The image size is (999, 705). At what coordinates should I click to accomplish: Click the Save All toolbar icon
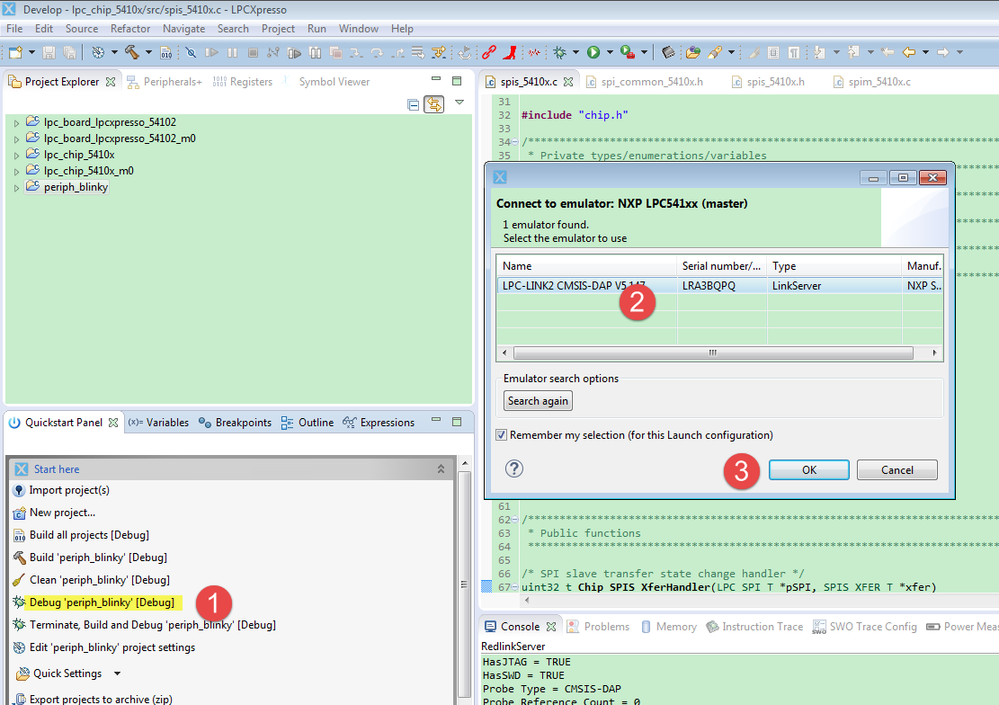69,52
